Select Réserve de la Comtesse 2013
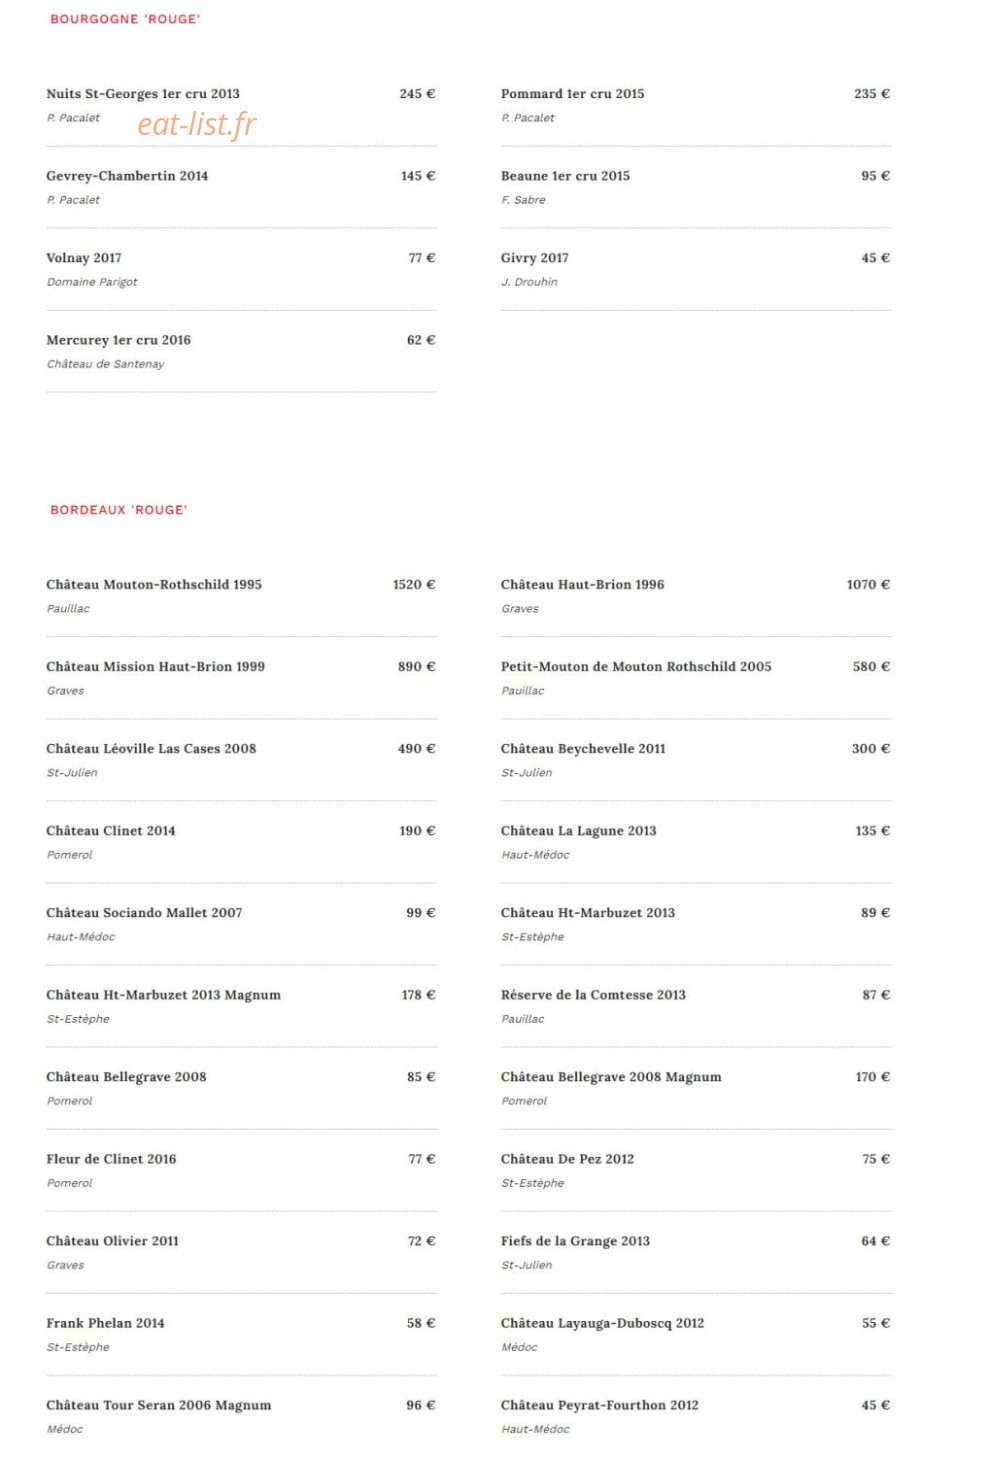Image resolution: width=989 pixels, height=1457 pixels. pyautogui.click(x=594, y=995)
